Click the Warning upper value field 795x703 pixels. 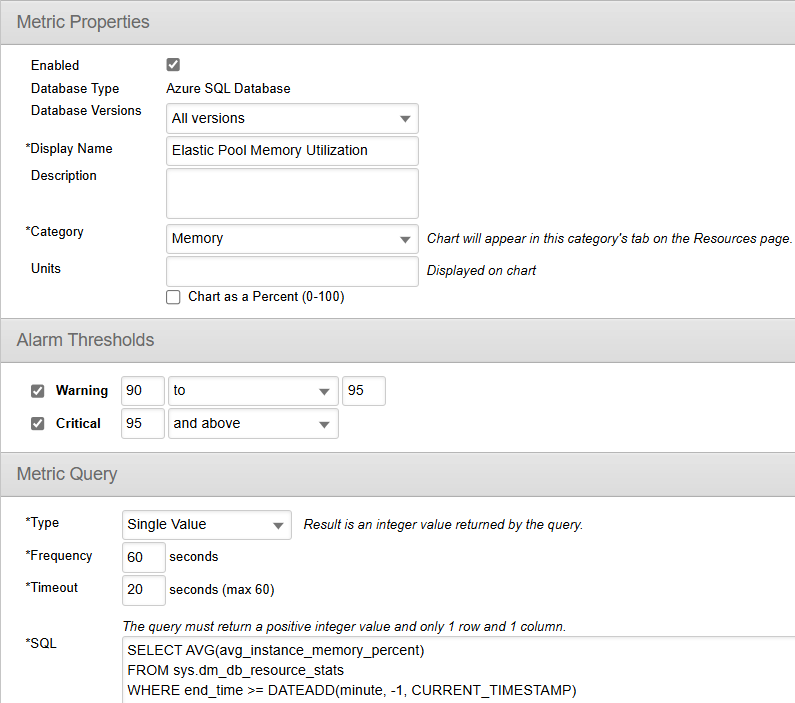(364, 391)
